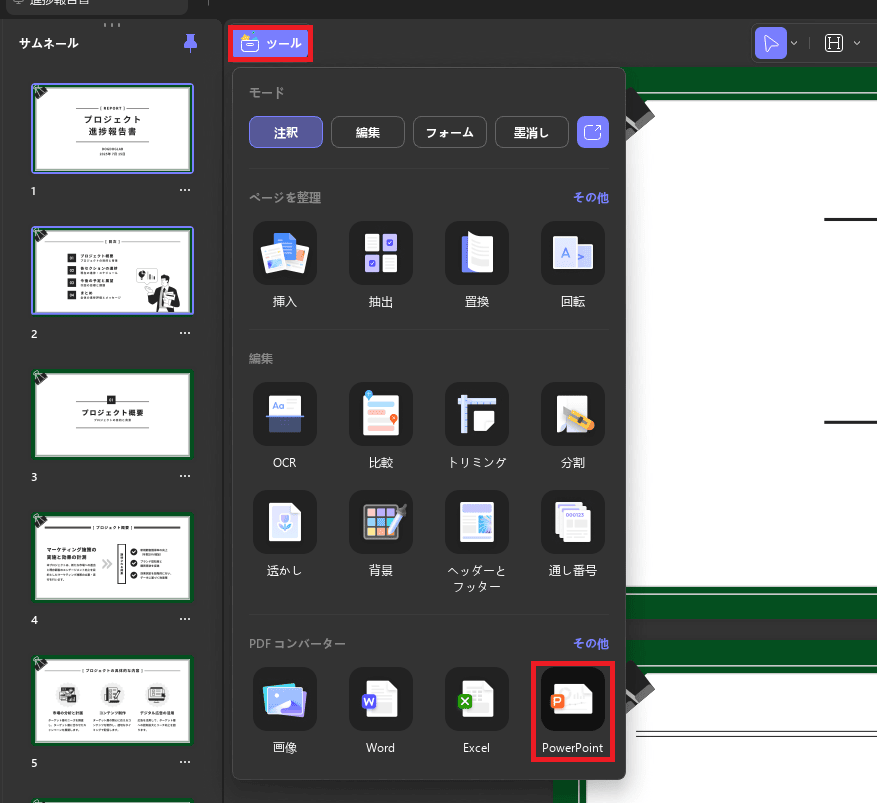Launch the OCR tool

tap(285, 414)
